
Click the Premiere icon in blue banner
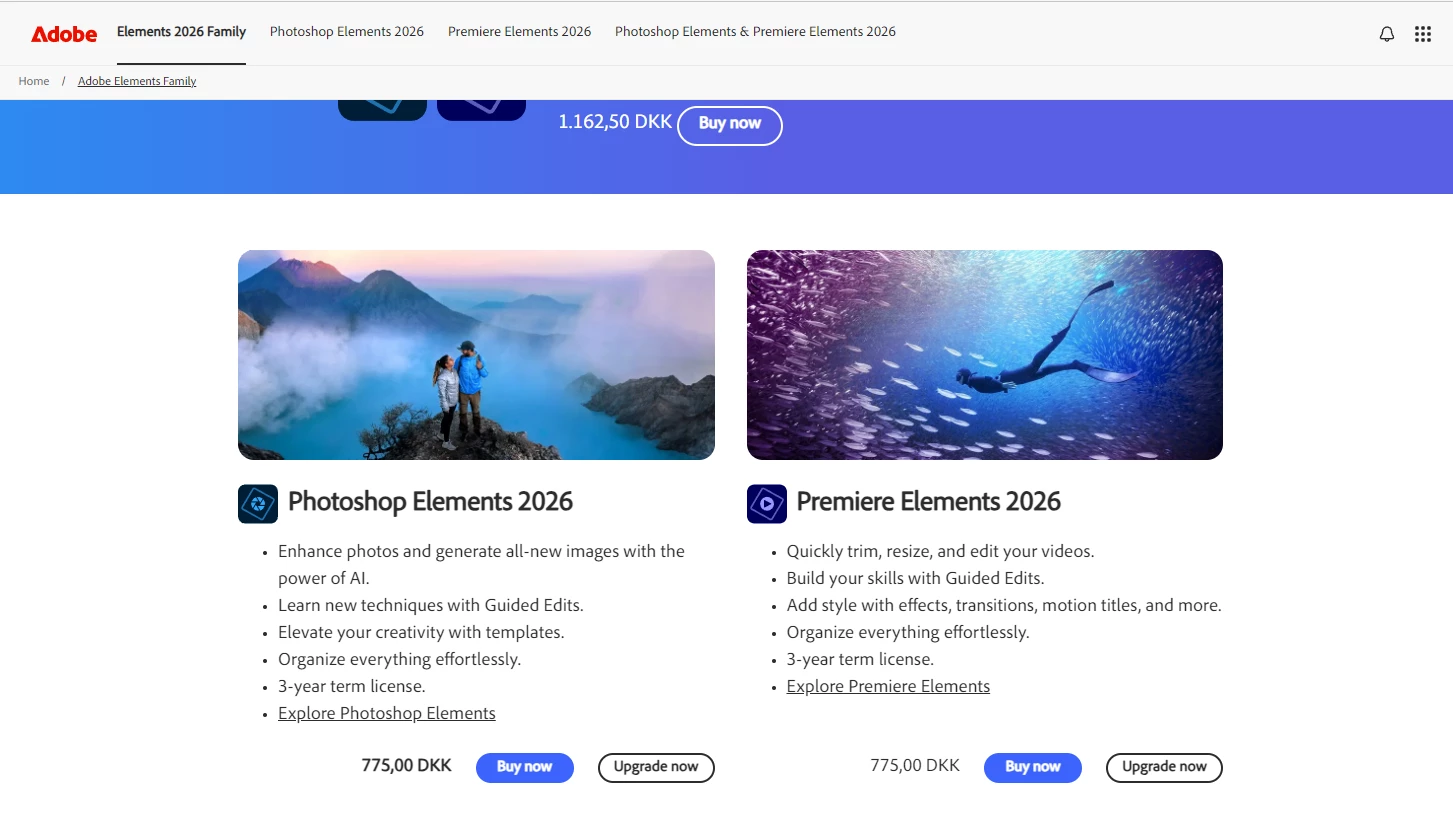(x=481, y=109)
